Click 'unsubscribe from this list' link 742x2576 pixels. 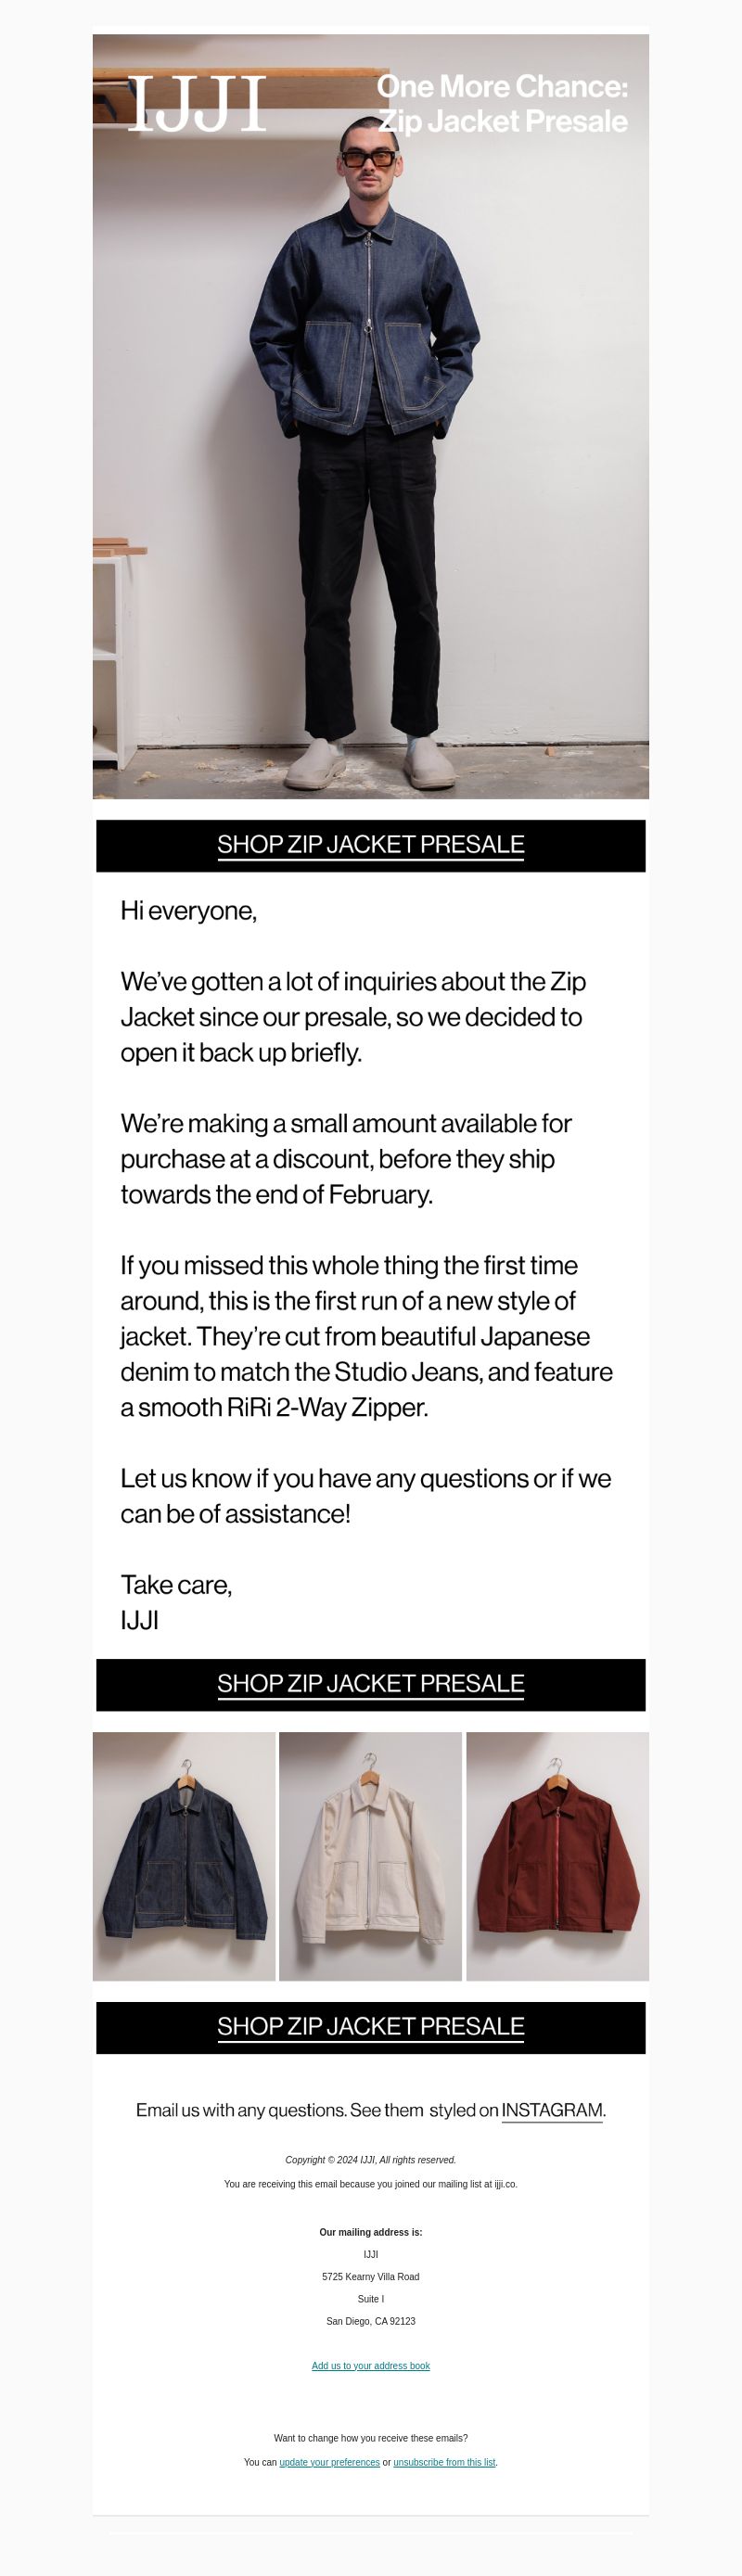pyautogui.click(x=444, y=2463)
